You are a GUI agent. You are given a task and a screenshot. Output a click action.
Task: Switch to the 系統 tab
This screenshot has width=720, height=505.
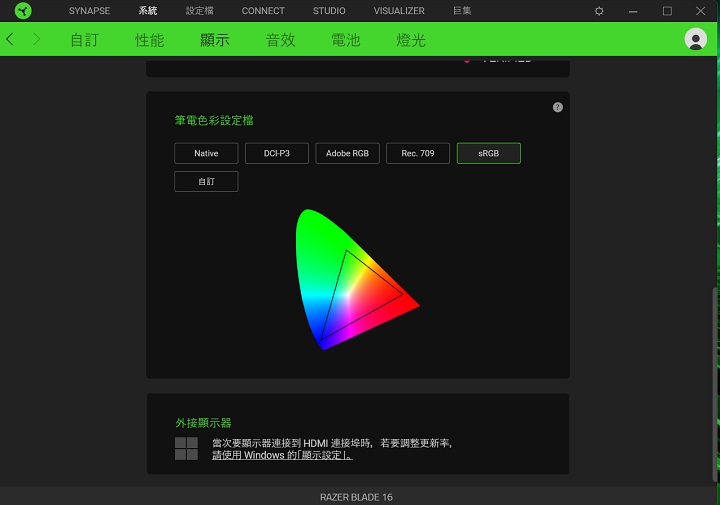pos(148,11)
